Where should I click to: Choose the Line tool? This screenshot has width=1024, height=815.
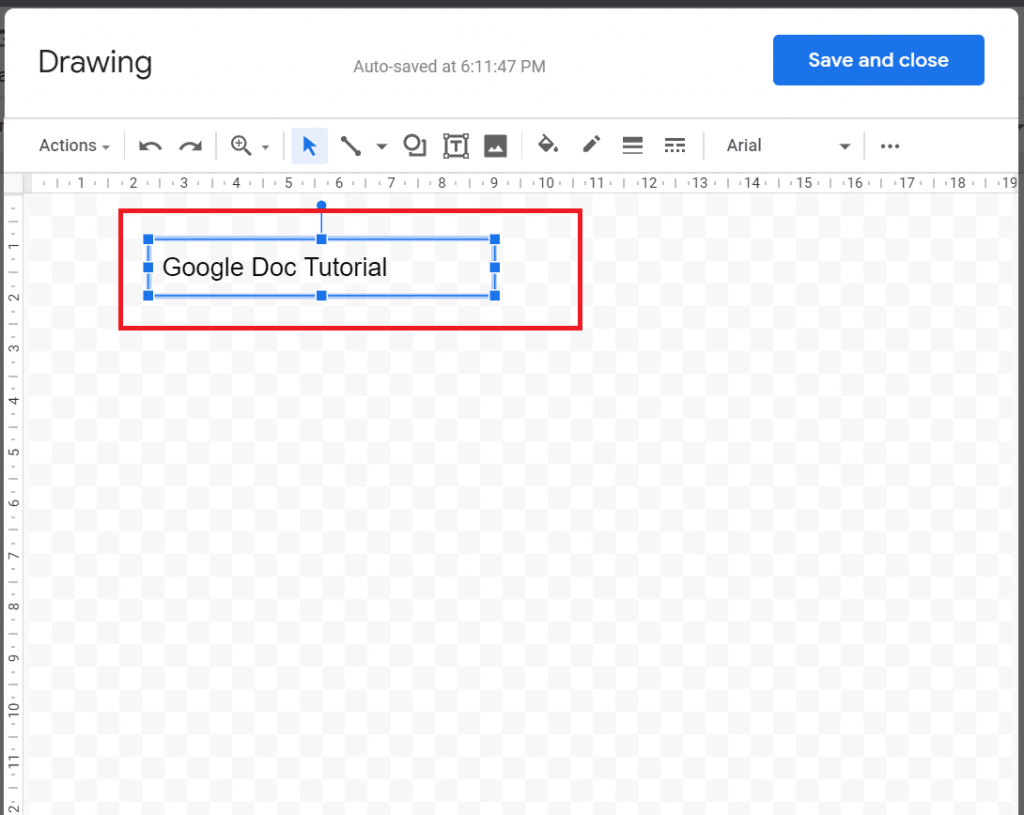click(351, 146)
